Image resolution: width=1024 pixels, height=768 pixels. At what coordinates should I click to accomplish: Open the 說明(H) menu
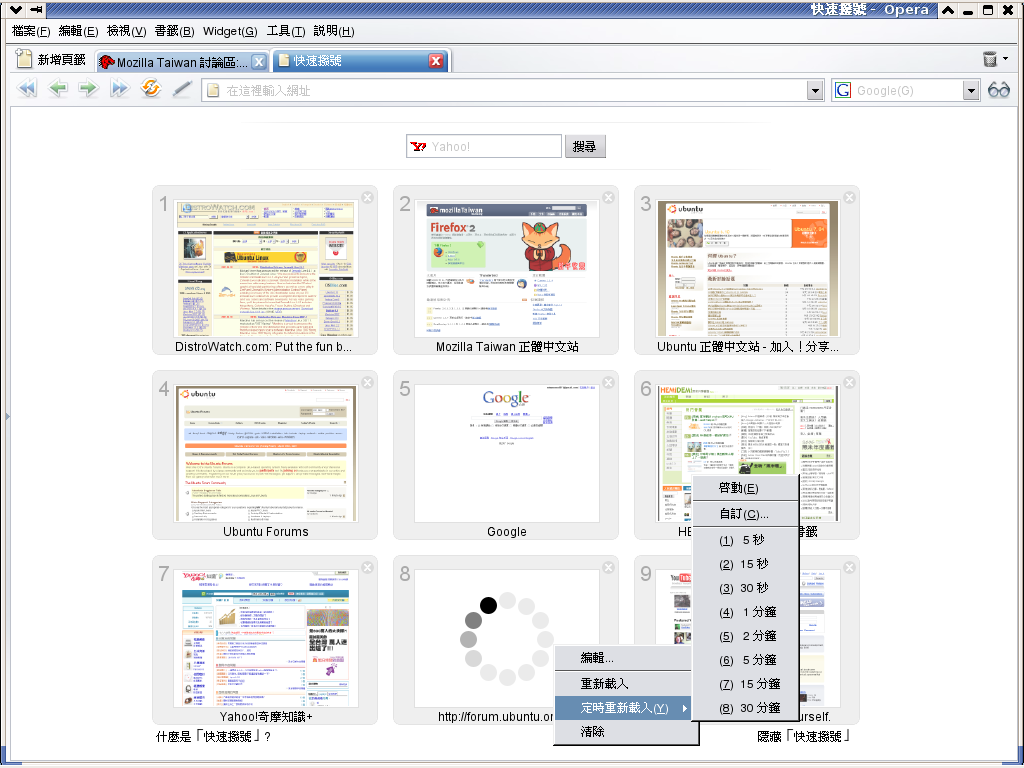(334, 31)
